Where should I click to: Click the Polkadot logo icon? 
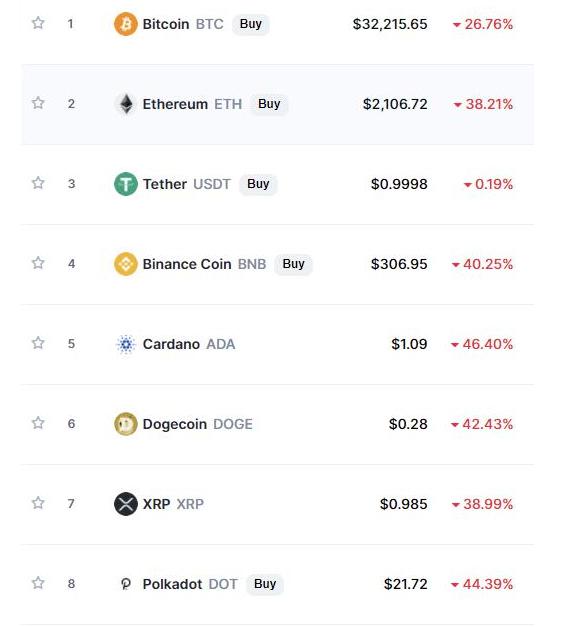click(x=126, y=584)
